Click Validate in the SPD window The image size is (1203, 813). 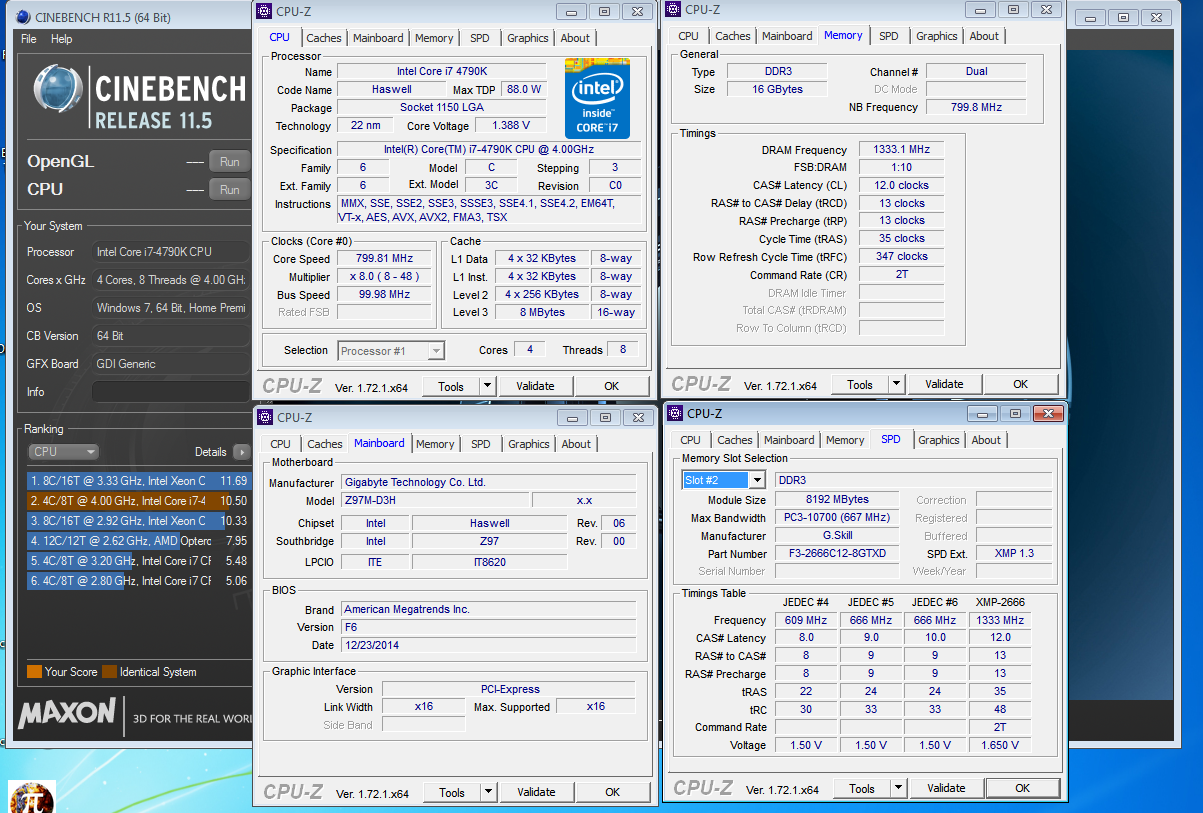click(946, 788)
